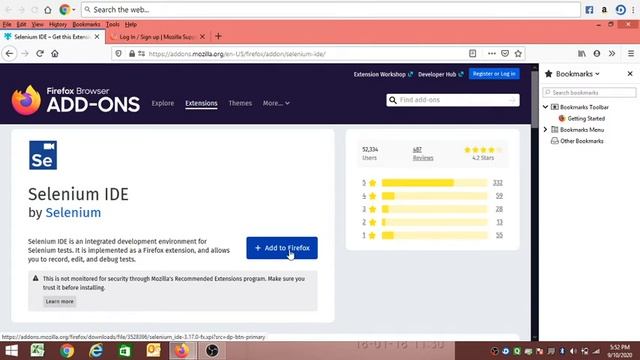Click the Selenium IDE extension icon
Image resolution: width=640 pixels, height=360 pixels.
[x=43, y=155]
